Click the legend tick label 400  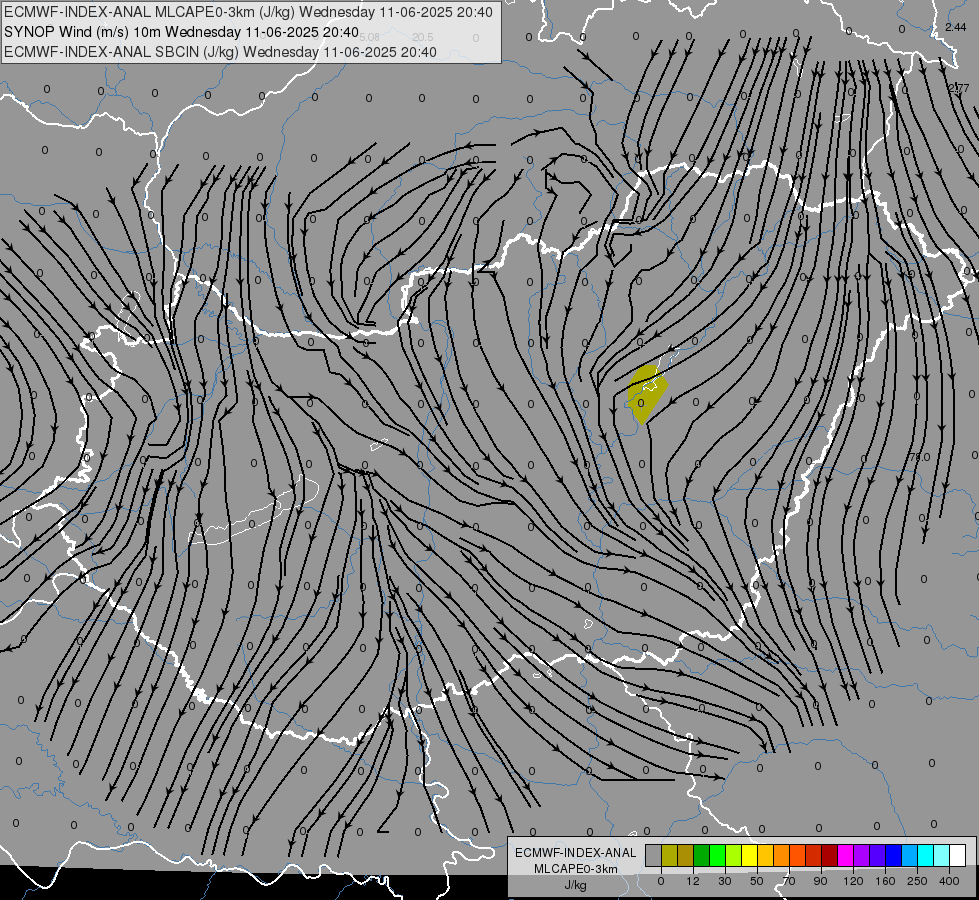[949, 881]
